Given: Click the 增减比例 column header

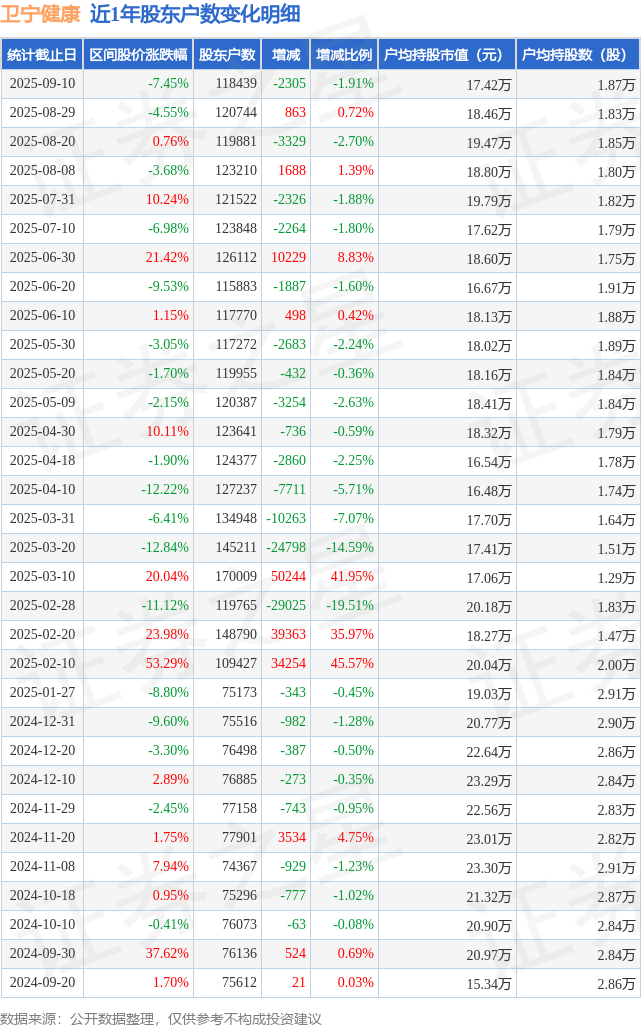Looking at the screenshot, I should click(343, 55).
